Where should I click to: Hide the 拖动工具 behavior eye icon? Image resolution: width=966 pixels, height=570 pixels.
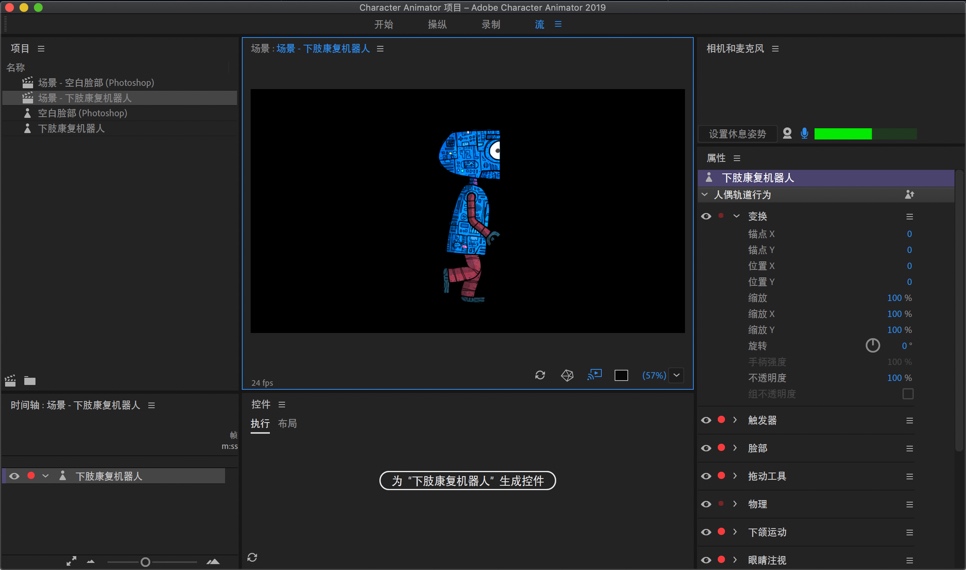coord(706,476)
